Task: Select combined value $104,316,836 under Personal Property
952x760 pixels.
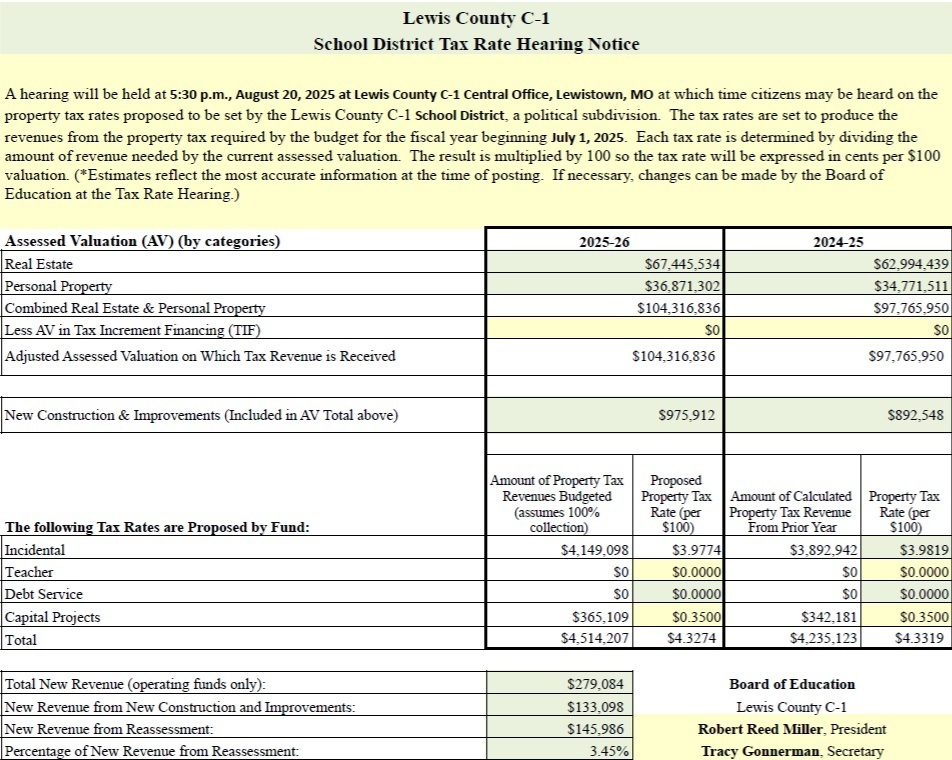Action: tap(678, 308)
